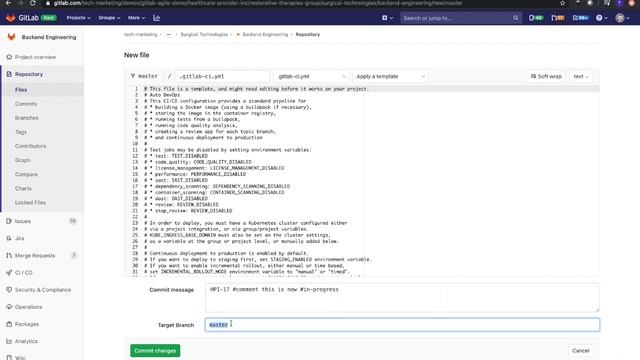The image size is (640, 360).
Task: Open Charts in sidebar
Action: tap(23, 189)
